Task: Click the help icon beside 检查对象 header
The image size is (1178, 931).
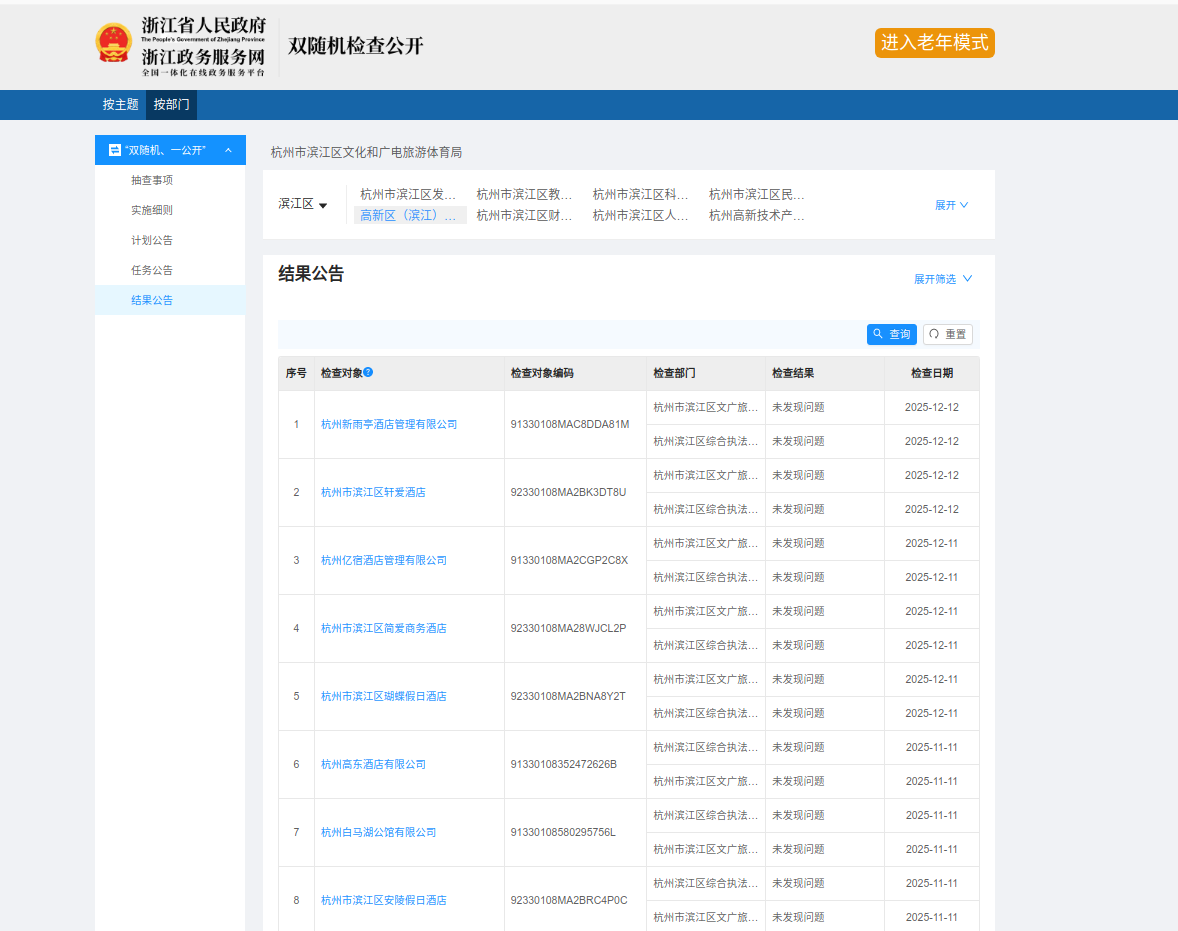Action: pyautogui.click(x=368, y=372)
